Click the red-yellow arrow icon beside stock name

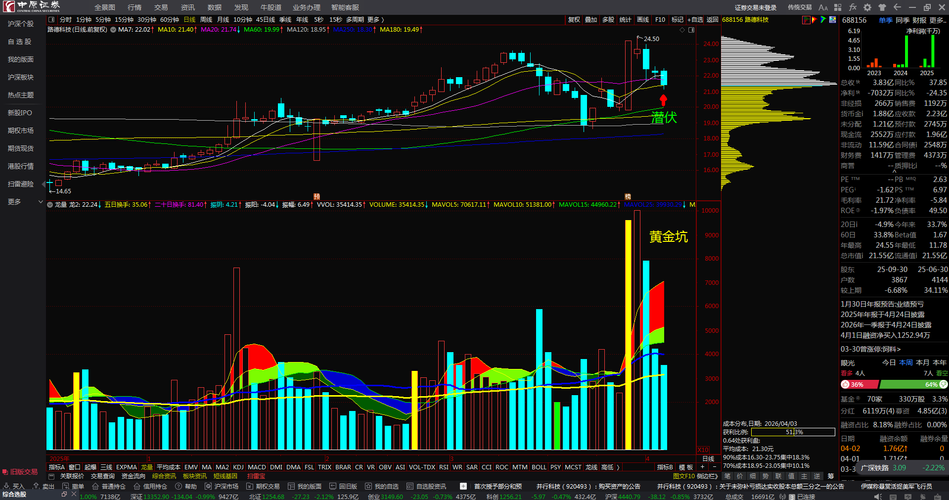point(815,20)
